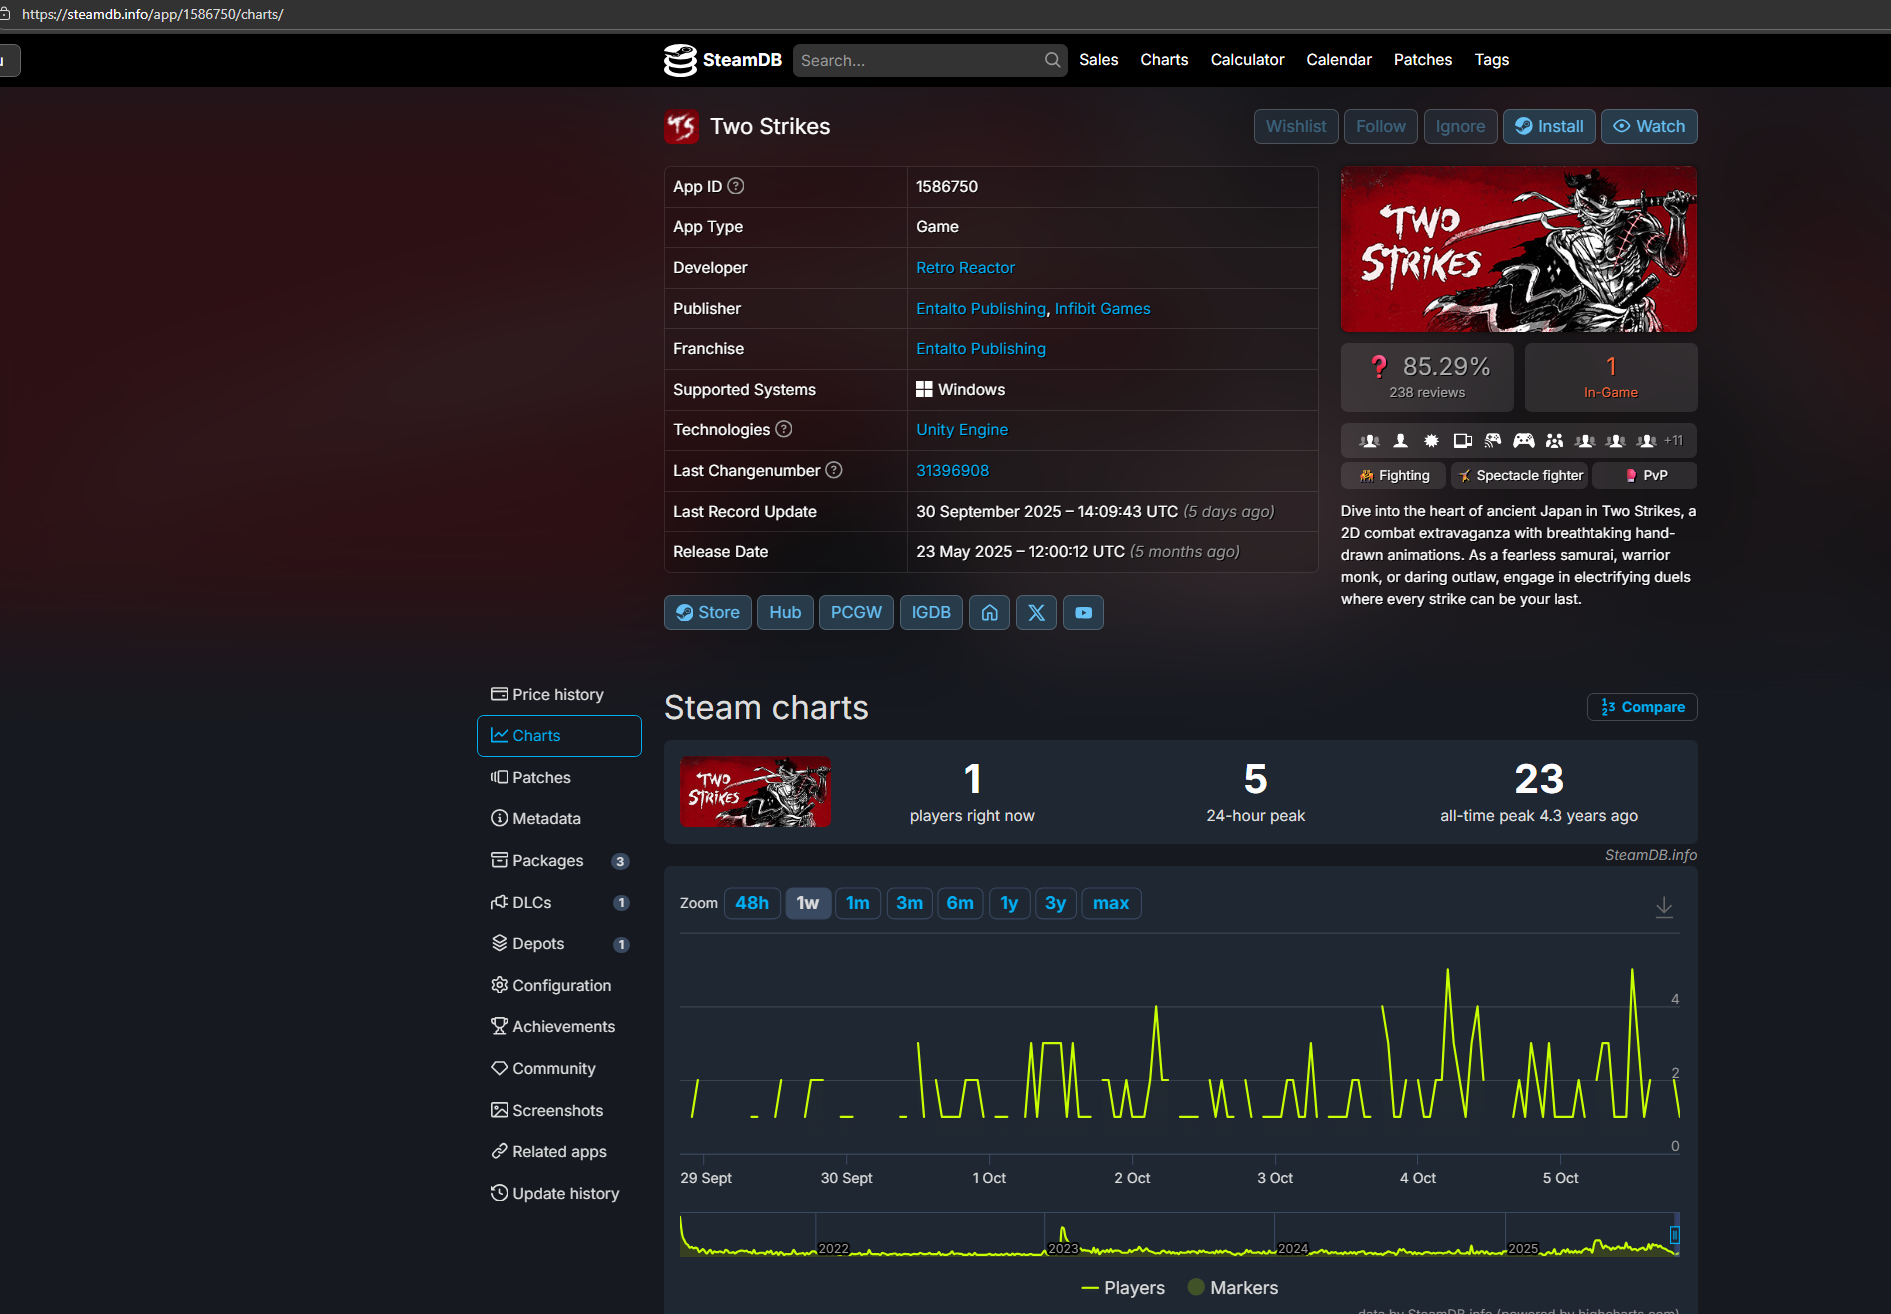Click the streaming controller category icon
This screenshot has width=1891, height=1314.
click(x=1493, y=440)
